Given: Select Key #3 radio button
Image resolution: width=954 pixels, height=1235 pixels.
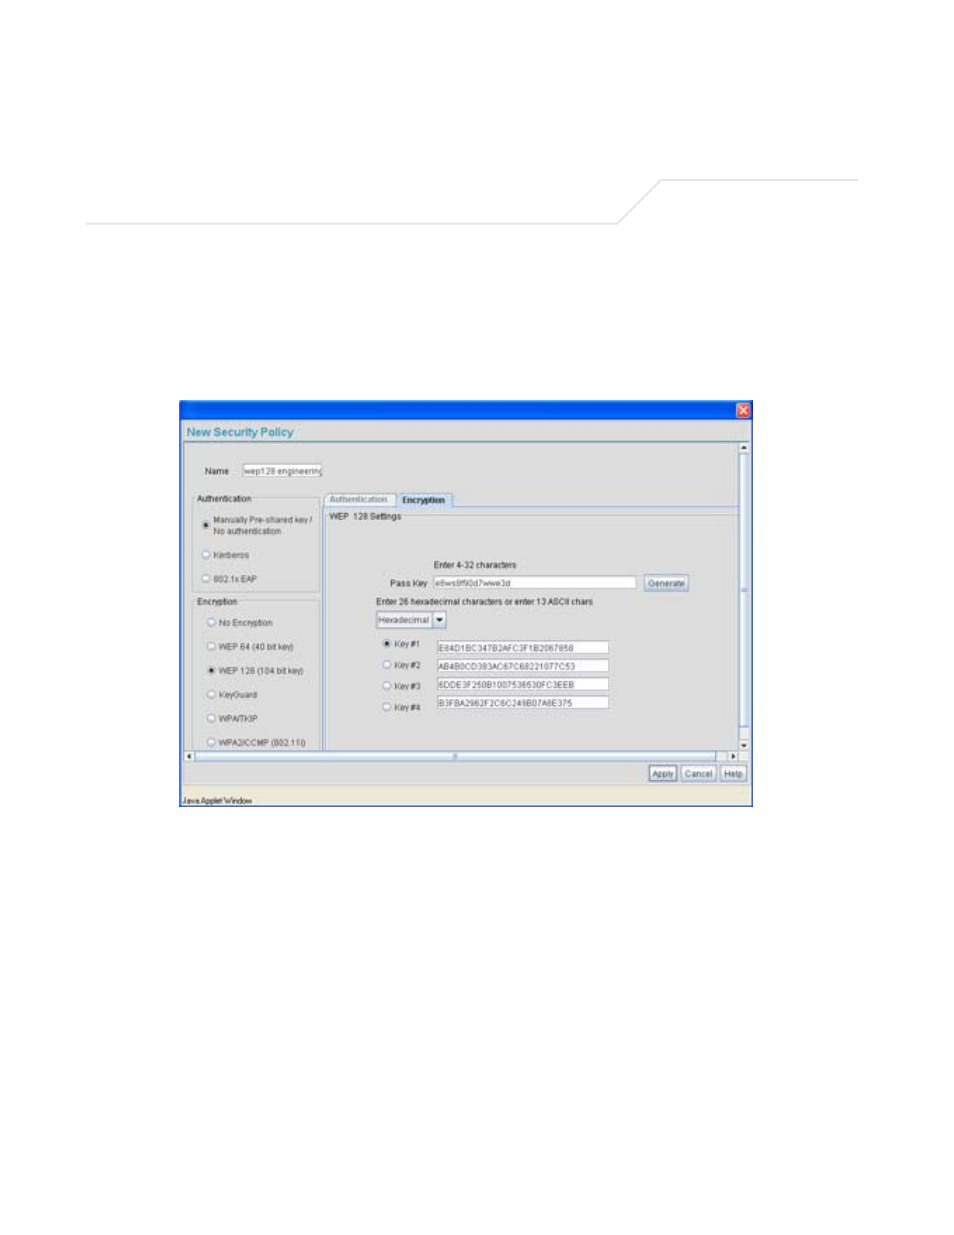Looking at the screenshot, I should pos(387,686).
